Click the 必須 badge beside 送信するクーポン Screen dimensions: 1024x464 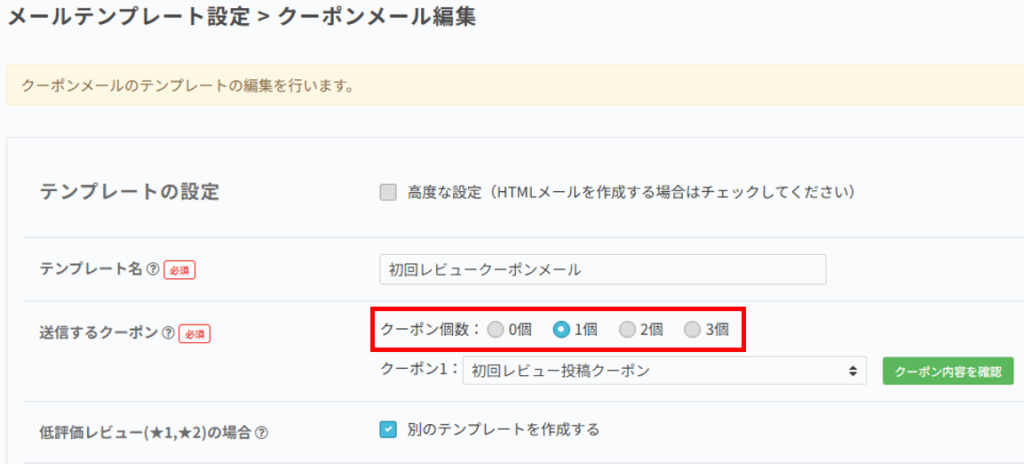(194, 333)
